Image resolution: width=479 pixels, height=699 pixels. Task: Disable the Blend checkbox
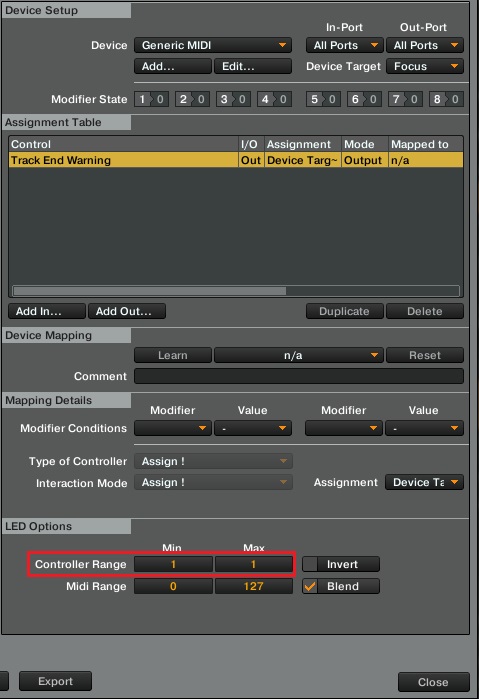click(310, 586)
